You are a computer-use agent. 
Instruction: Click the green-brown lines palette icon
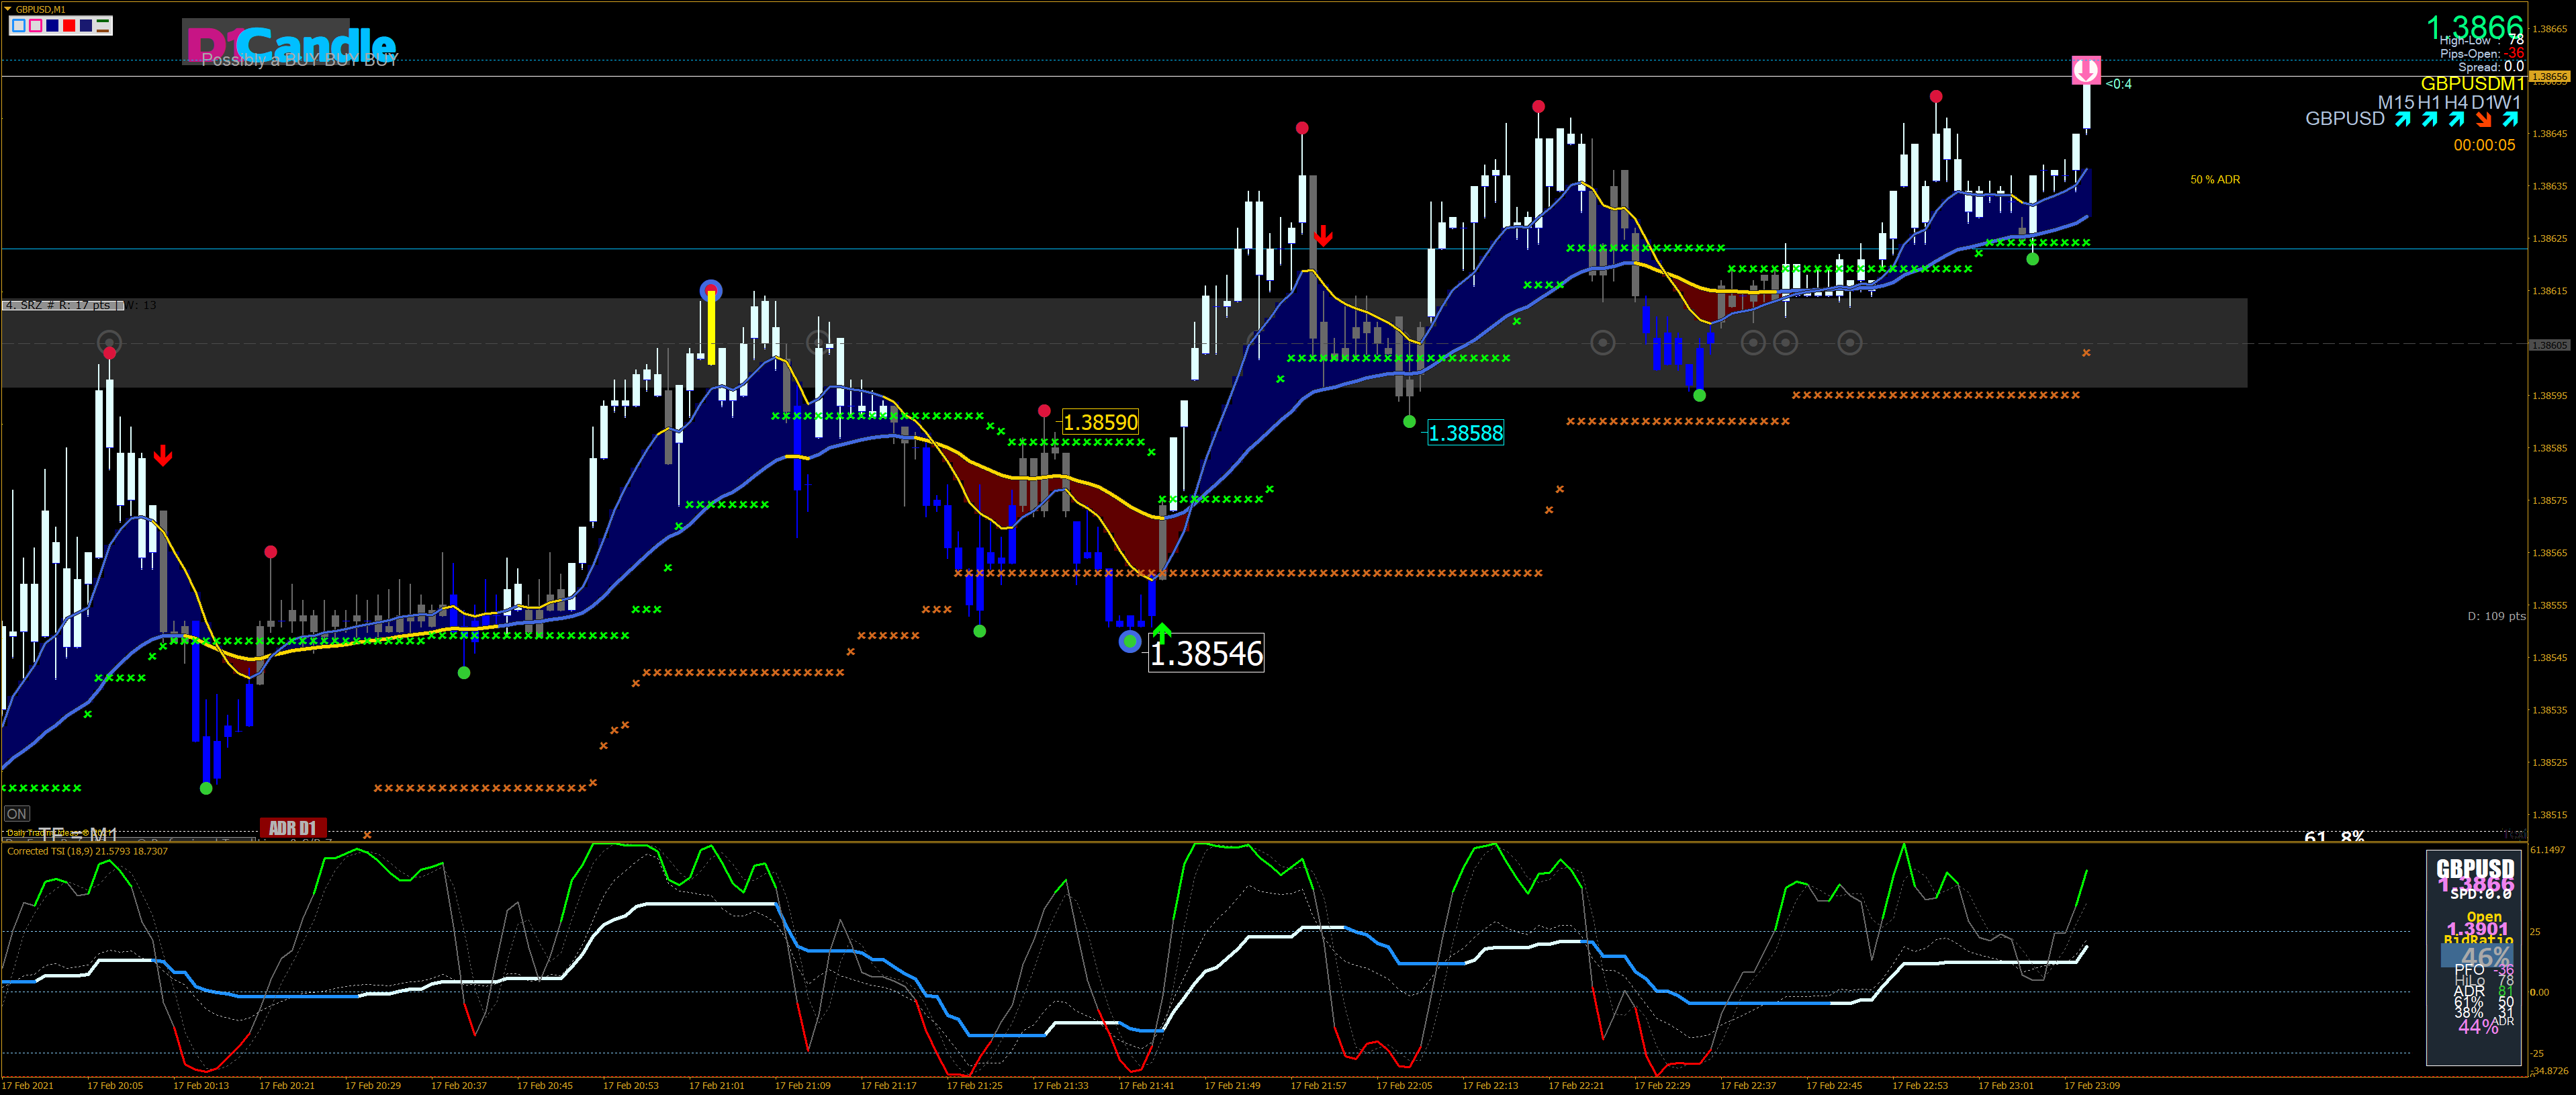pyautogui.click(x=103, y=26)
